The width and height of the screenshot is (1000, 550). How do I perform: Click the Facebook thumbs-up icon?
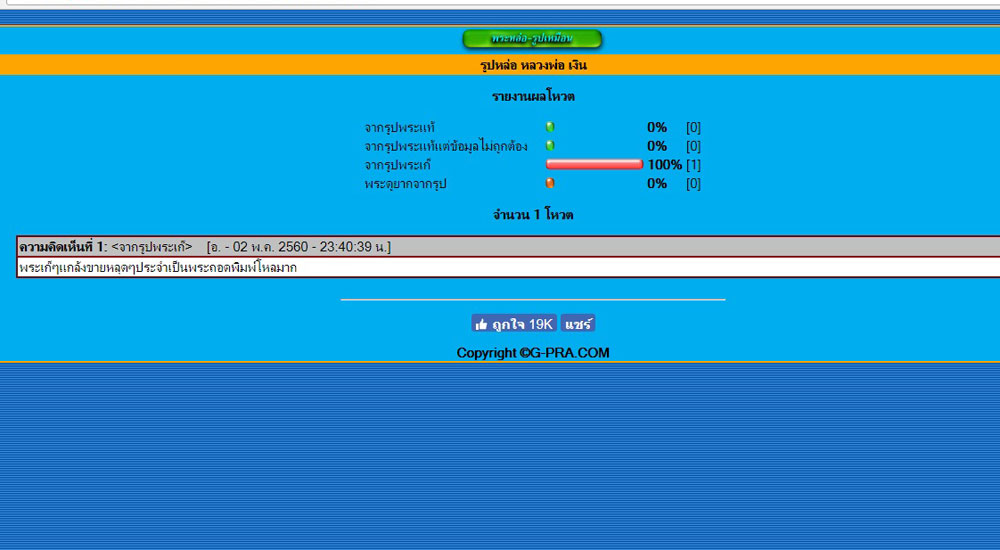click(x=482, y=324)
